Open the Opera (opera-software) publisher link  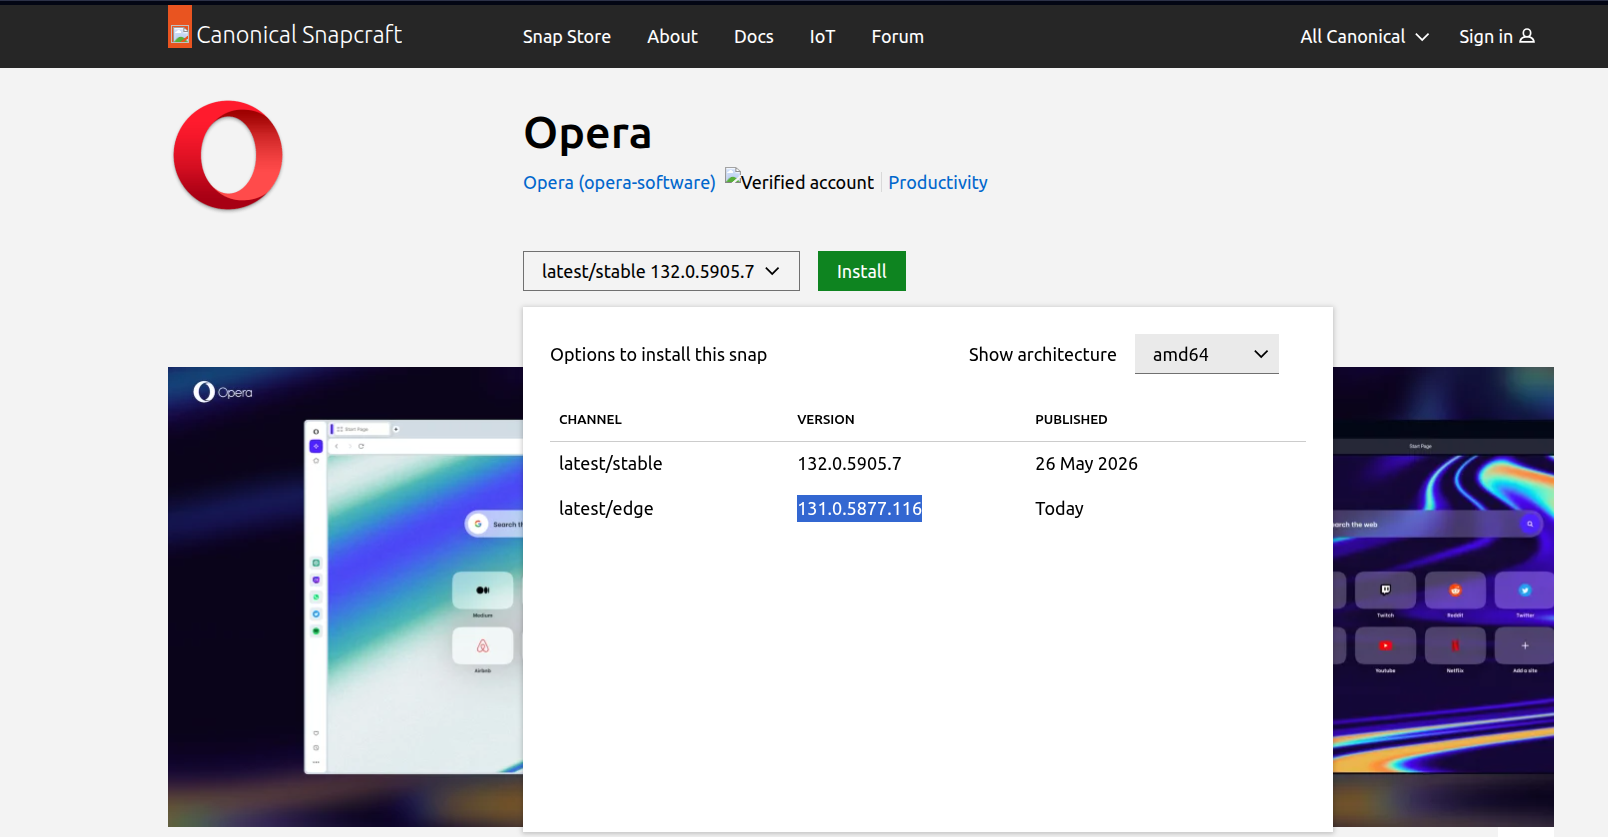tap(619, 182)
